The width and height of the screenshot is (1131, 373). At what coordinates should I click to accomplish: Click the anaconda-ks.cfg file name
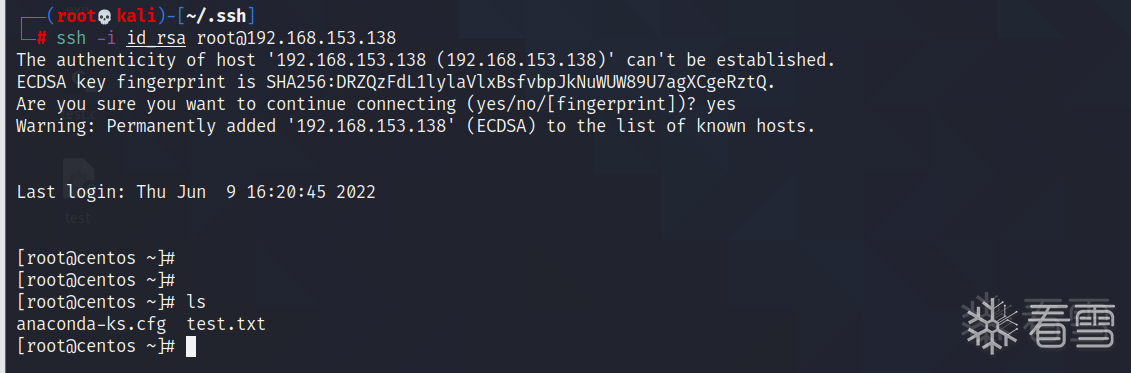pyautogui.click(x=91, y=324)
